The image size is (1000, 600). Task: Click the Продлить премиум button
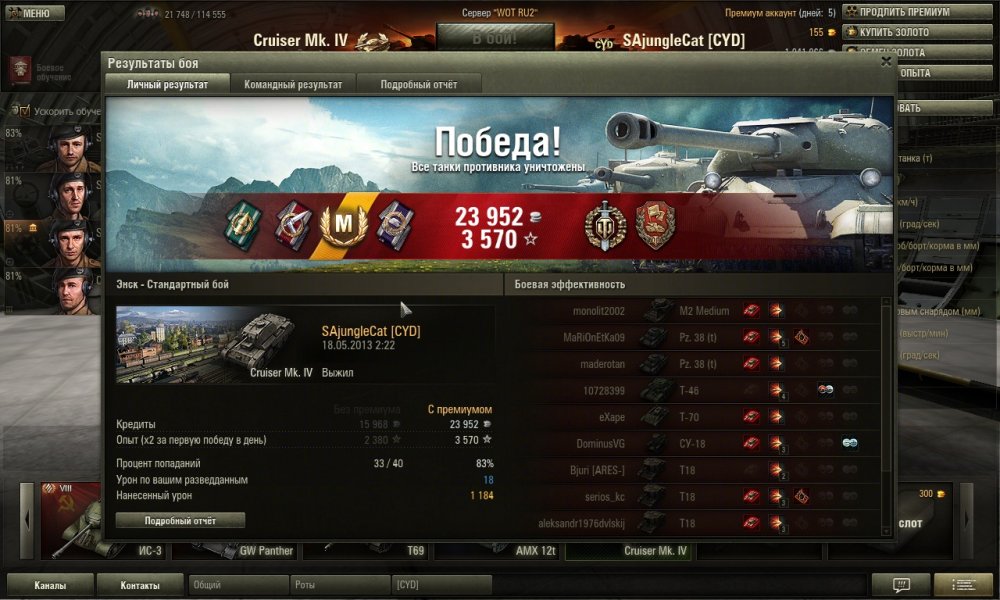918,12
